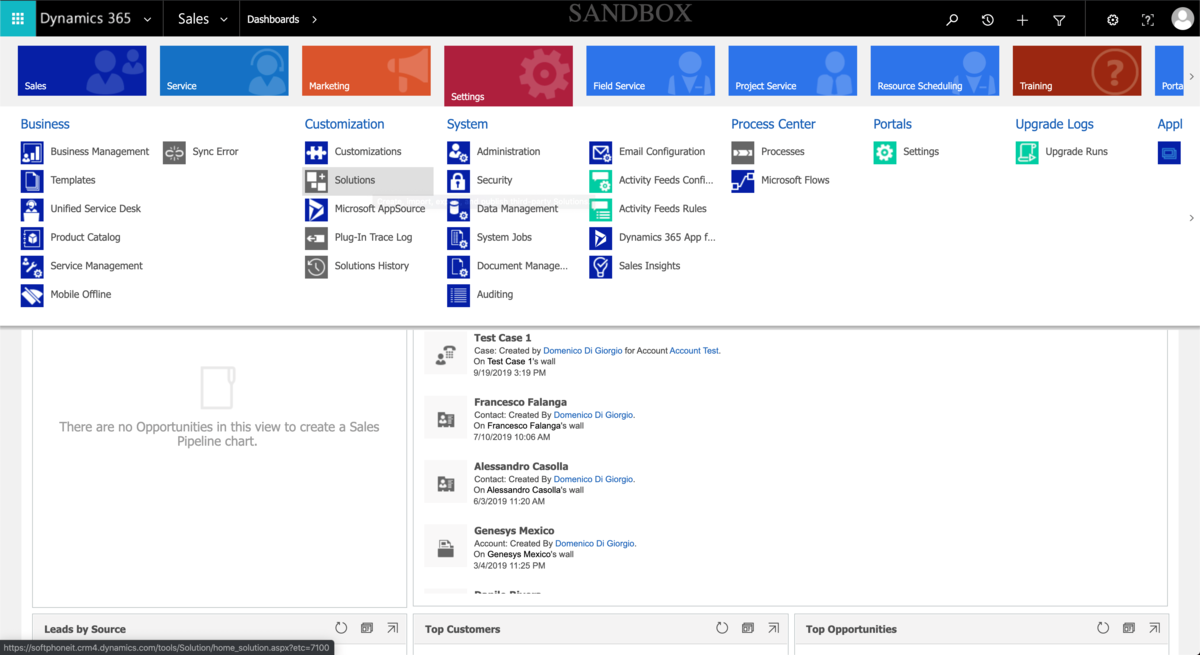Viewport: 1200px width, 655px height.
Task: Open System Jobs menu entry
Action: pyautogui.click(x=504, y=238)
